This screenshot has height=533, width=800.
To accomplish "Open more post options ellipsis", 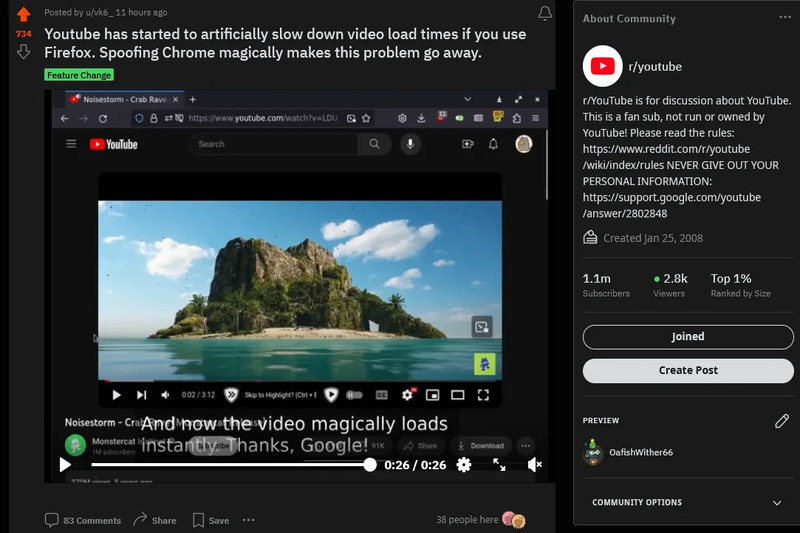I will tap(248, 520).
